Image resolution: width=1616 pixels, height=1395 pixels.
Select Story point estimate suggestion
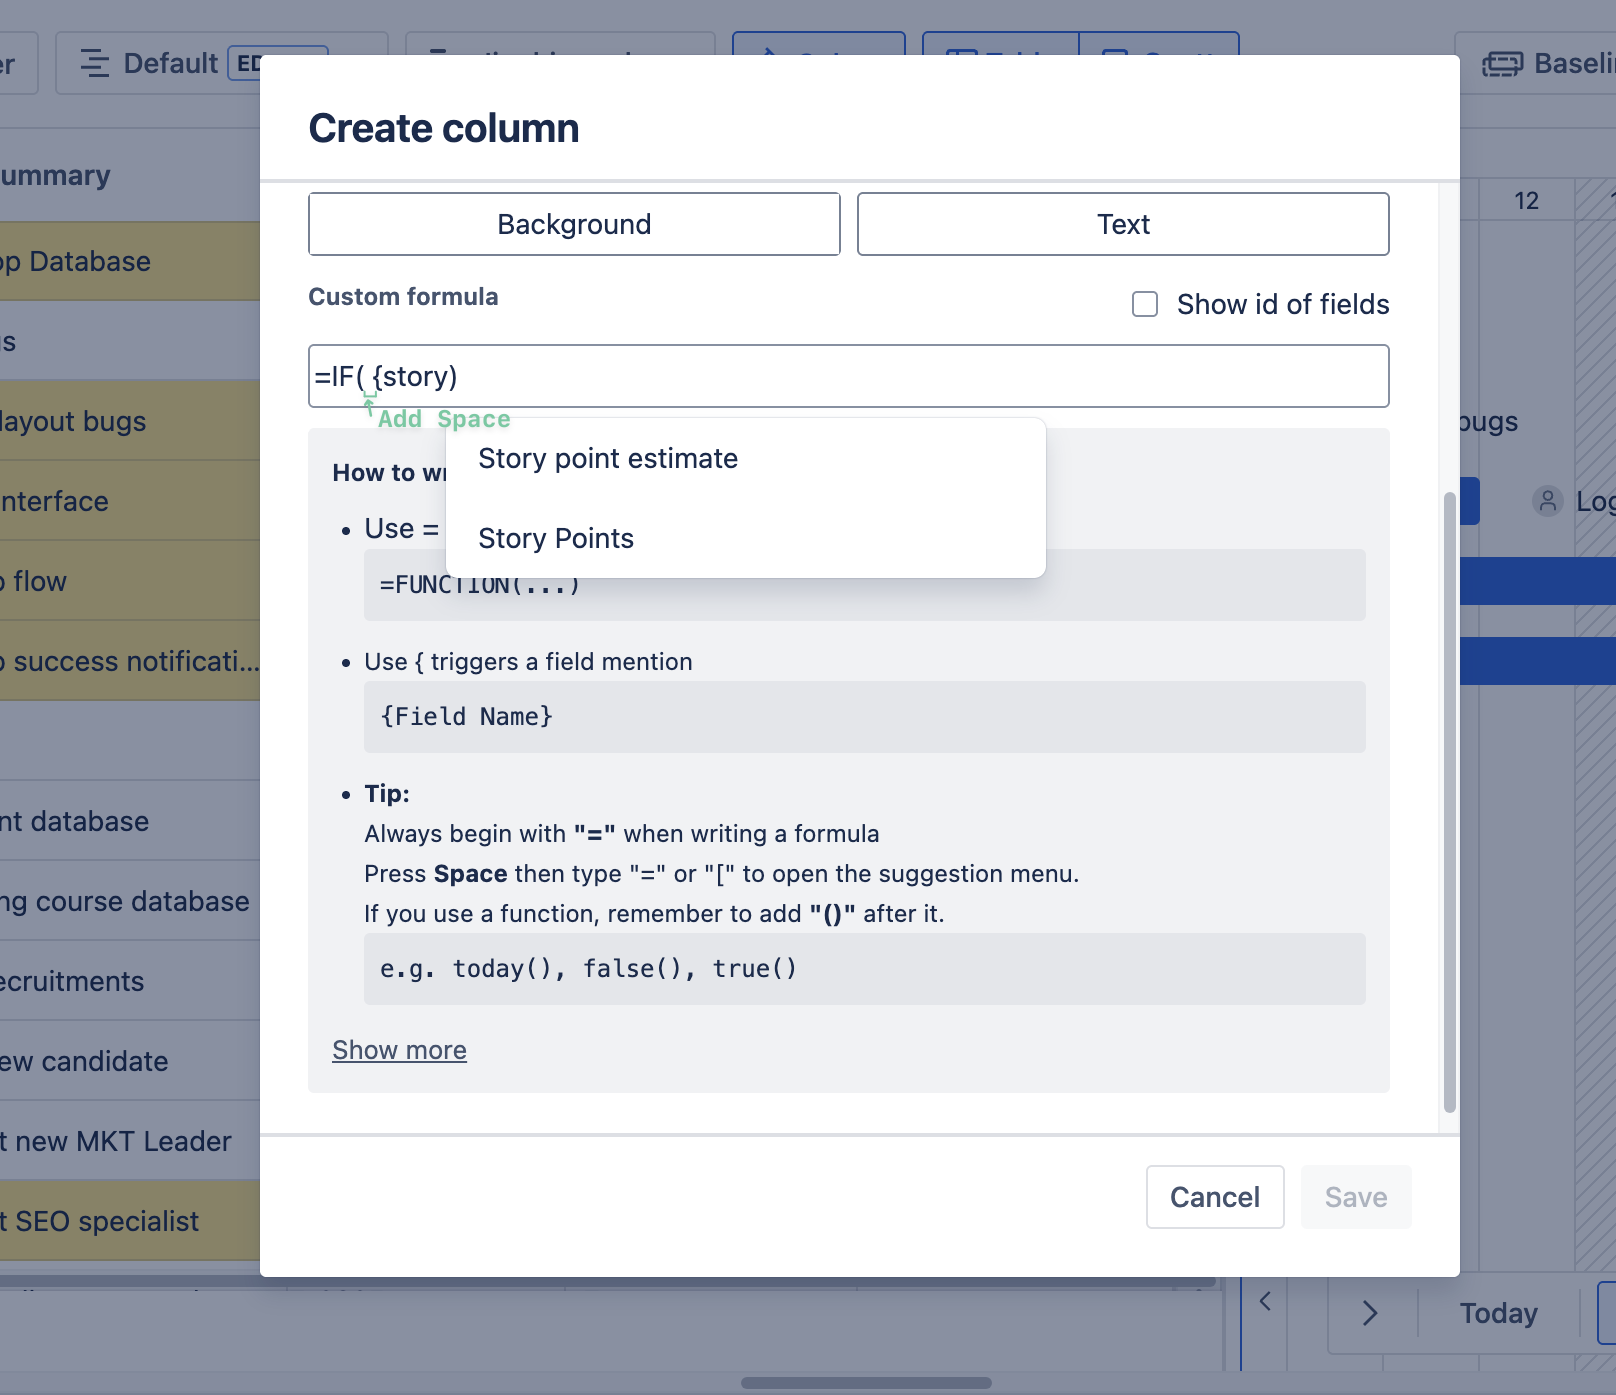(608, 458)
